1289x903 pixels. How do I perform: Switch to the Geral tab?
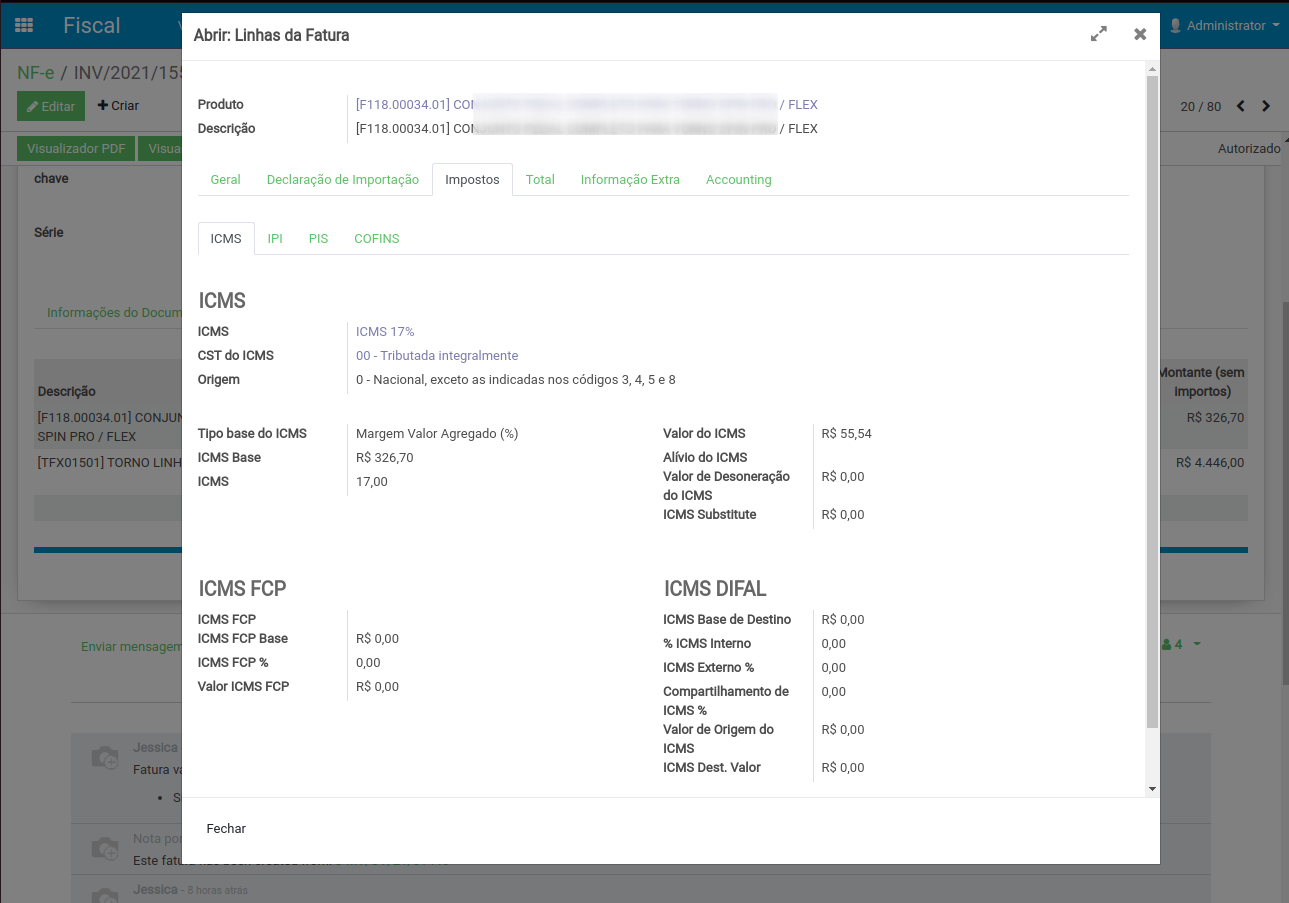click(x=225, y=180)
